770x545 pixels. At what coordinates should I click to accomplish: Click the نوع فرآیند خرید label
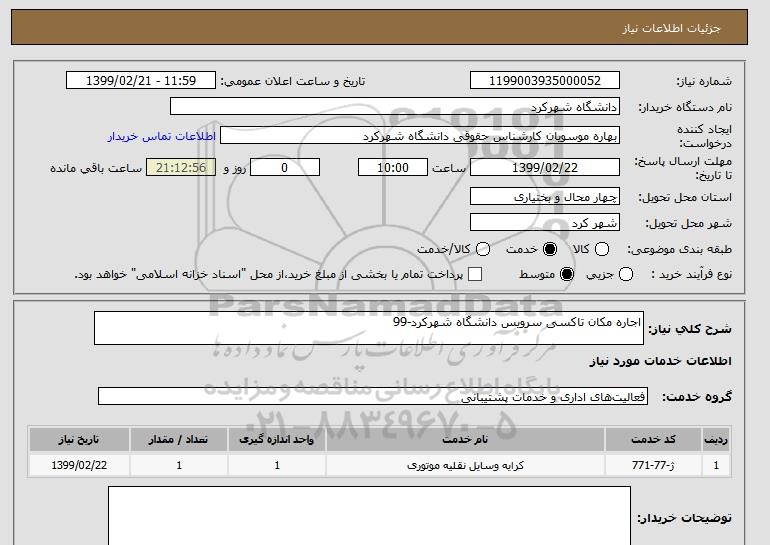691,274
